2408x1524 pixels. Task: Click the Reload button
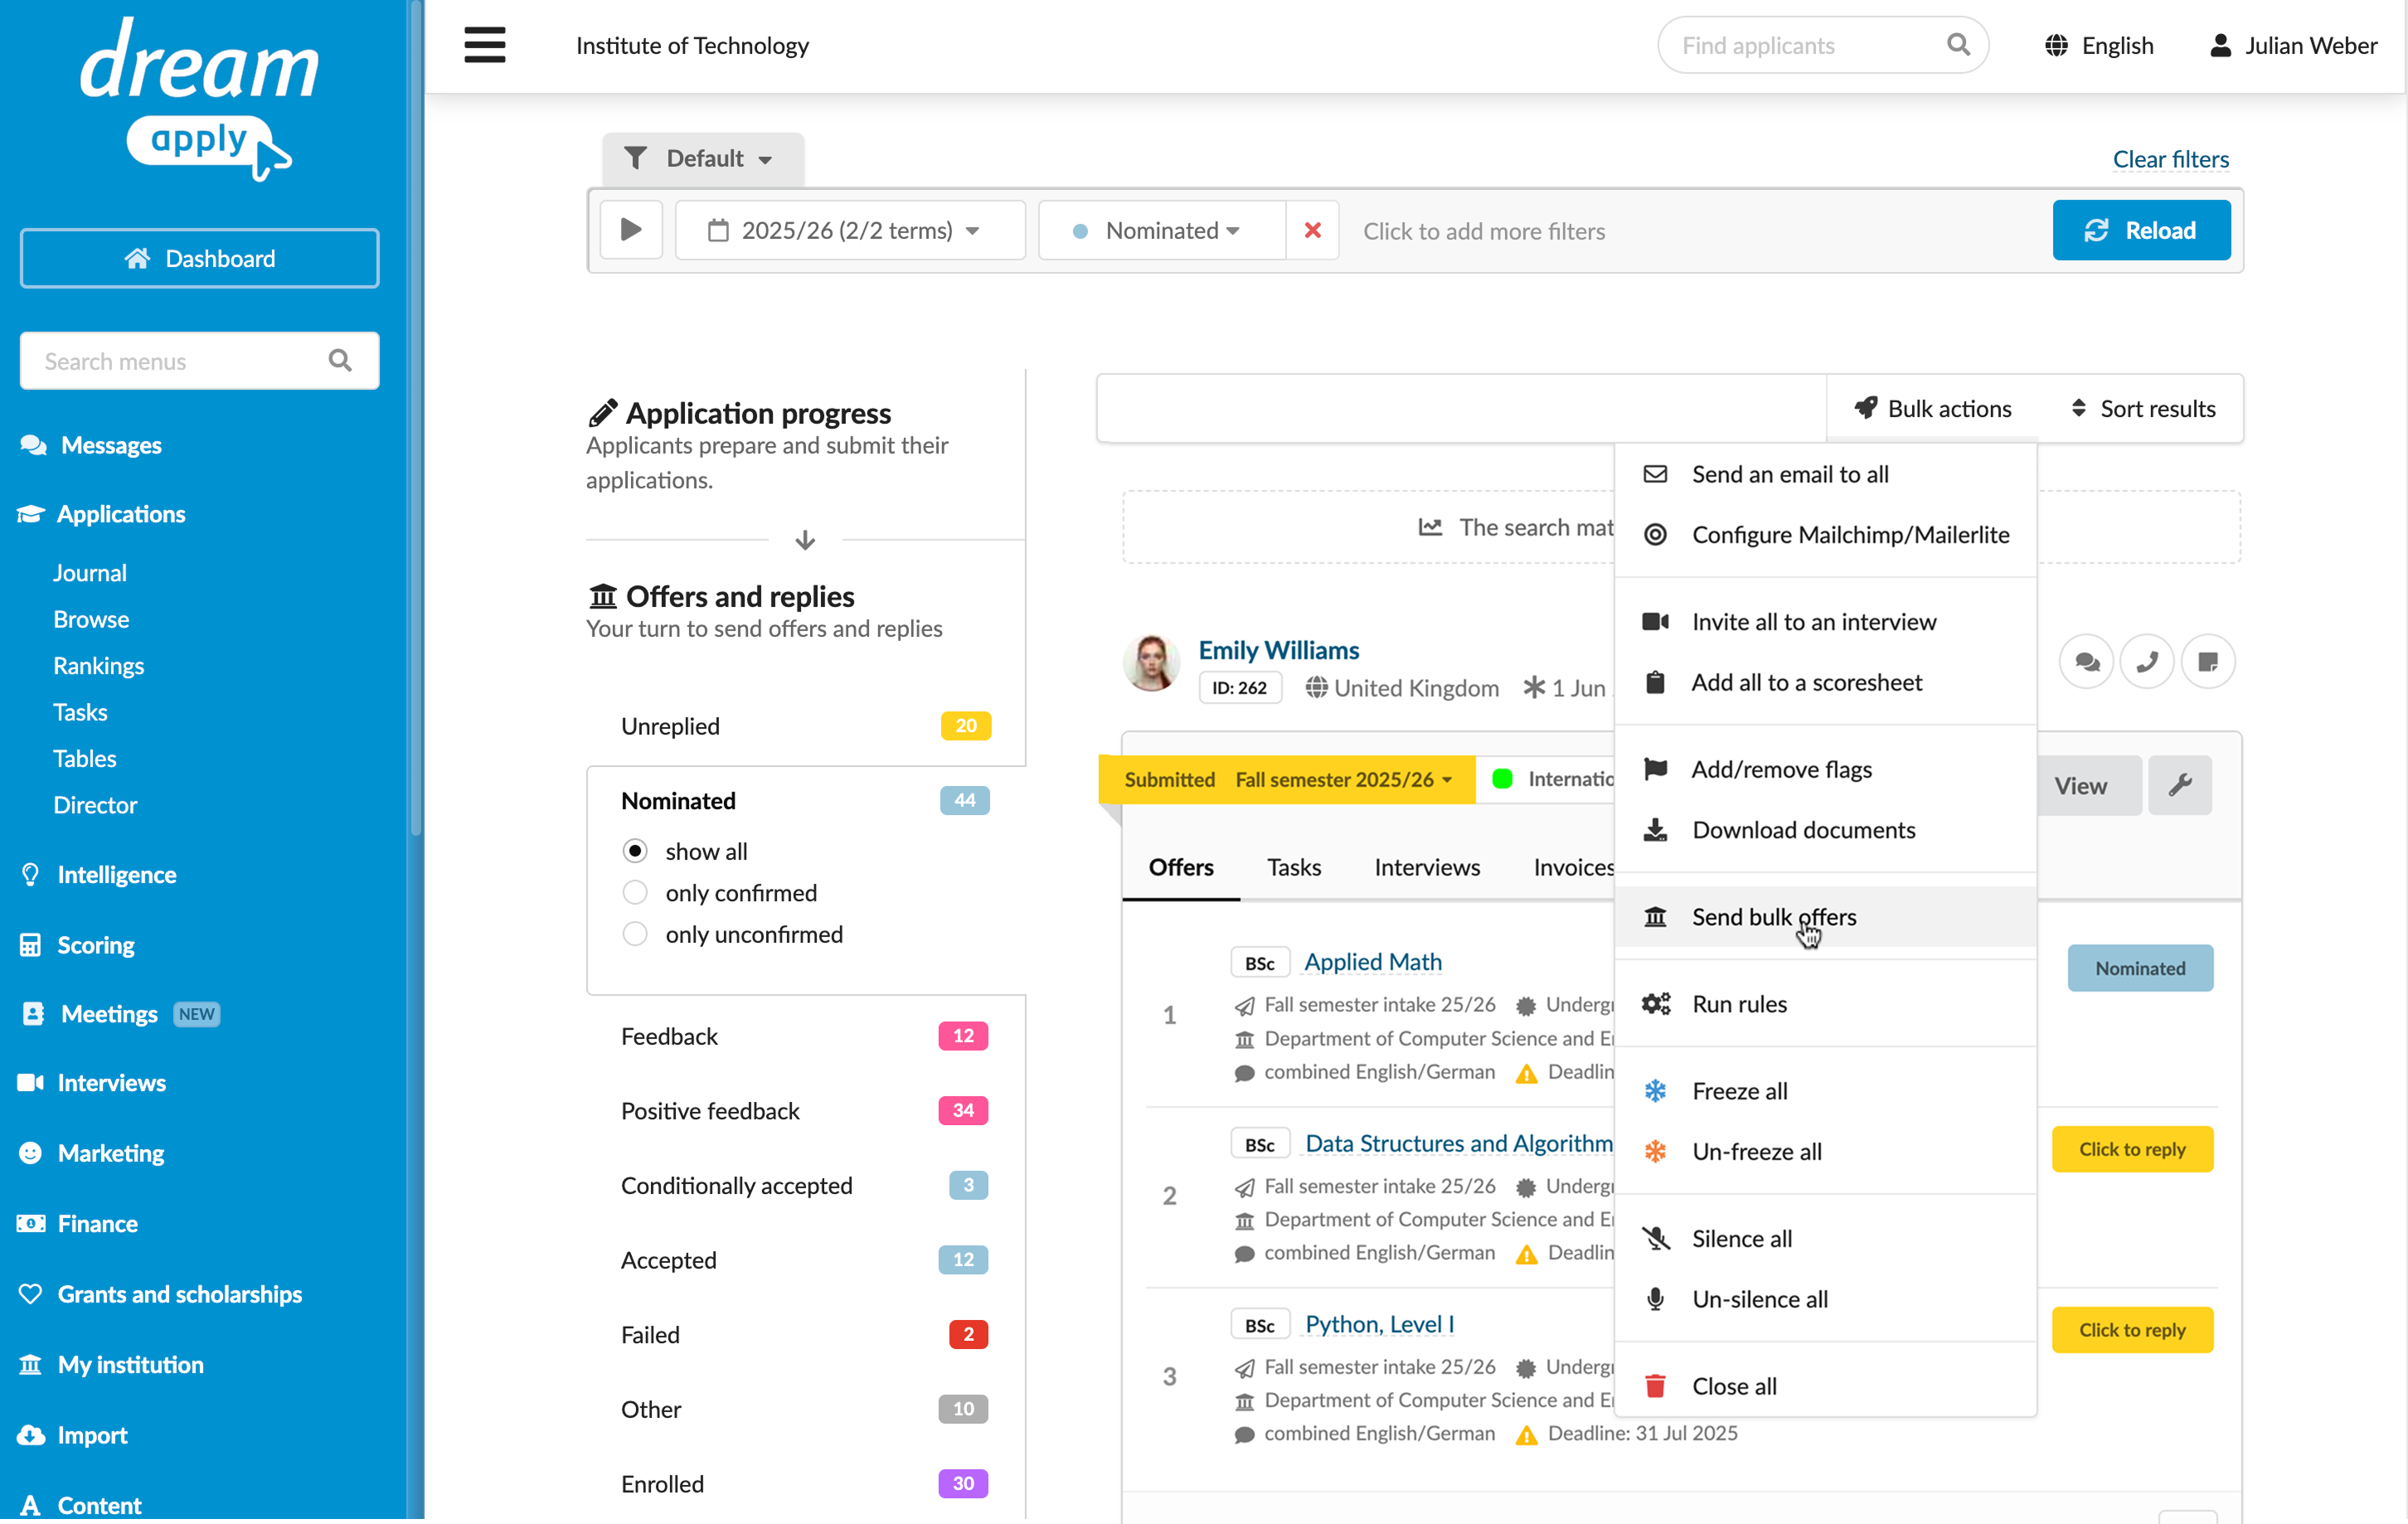[2141, 230]
